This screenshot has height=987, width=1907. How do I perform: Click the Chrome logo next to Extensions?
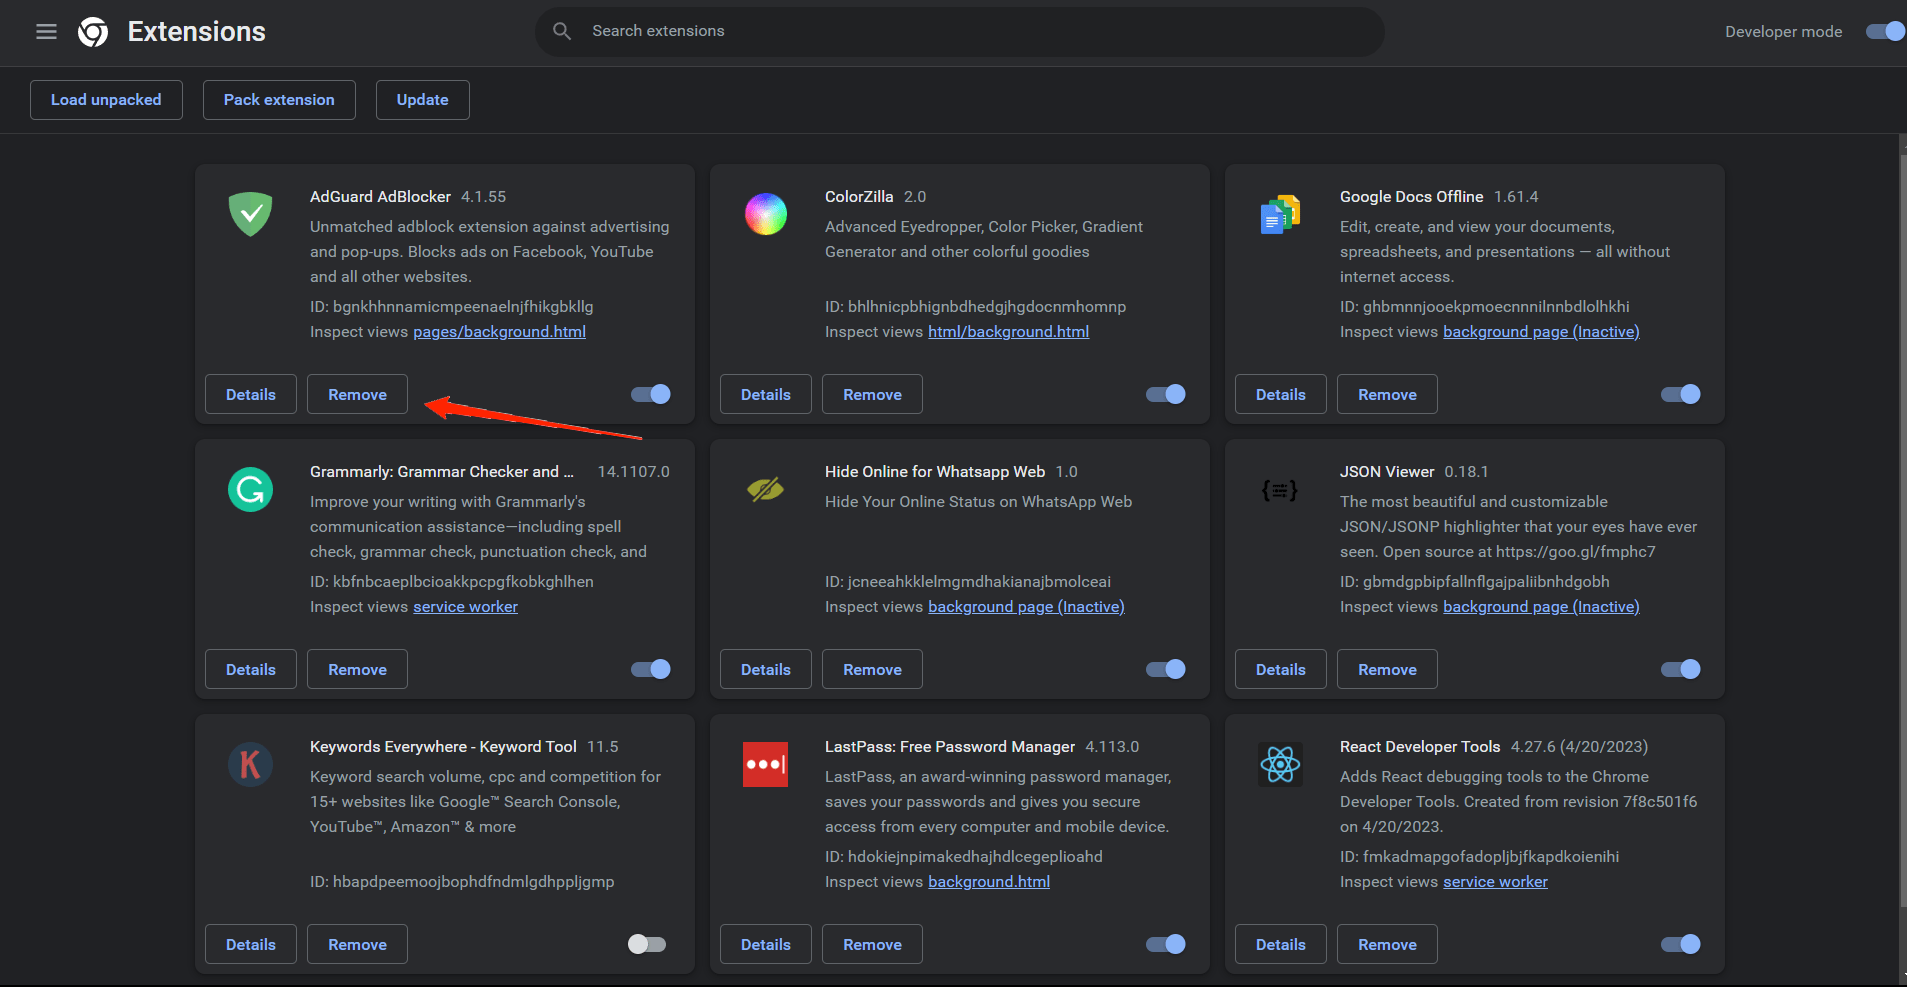pos(92,31)
